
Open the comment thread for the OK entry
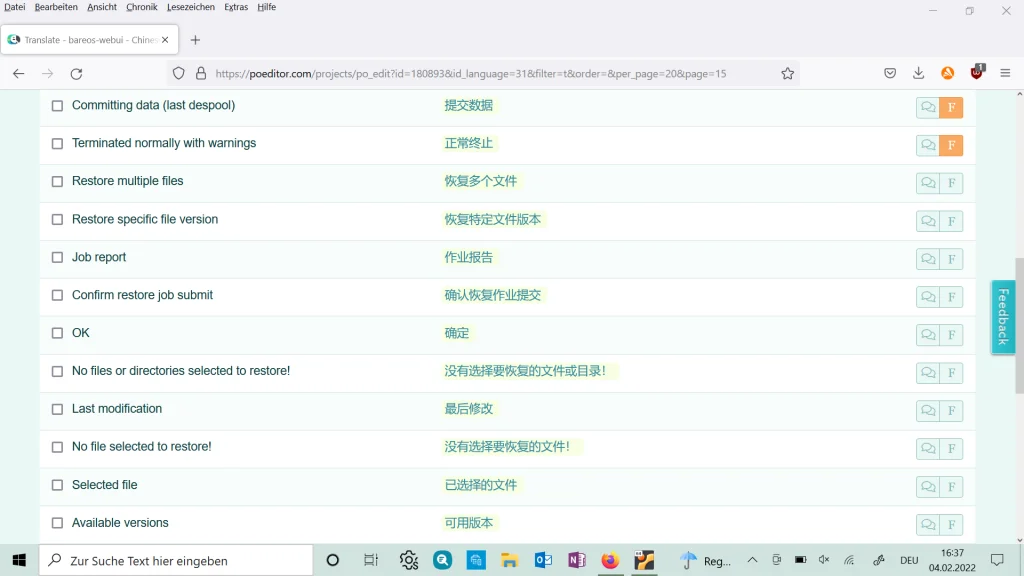coord(927,335)
